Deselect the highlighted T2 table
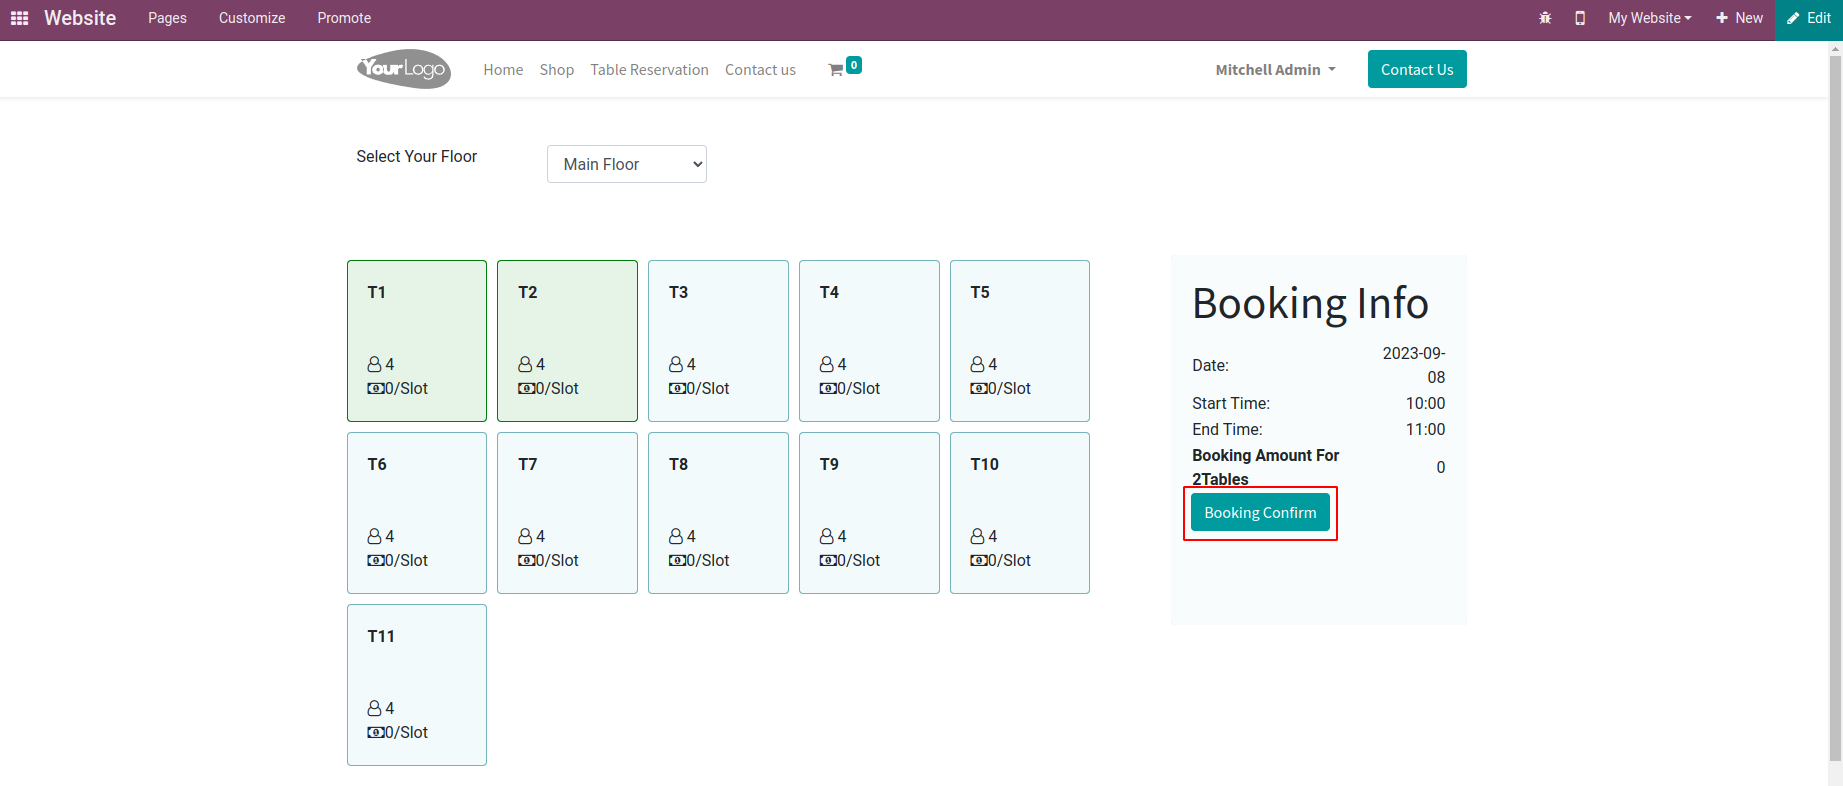 (567, 340)
